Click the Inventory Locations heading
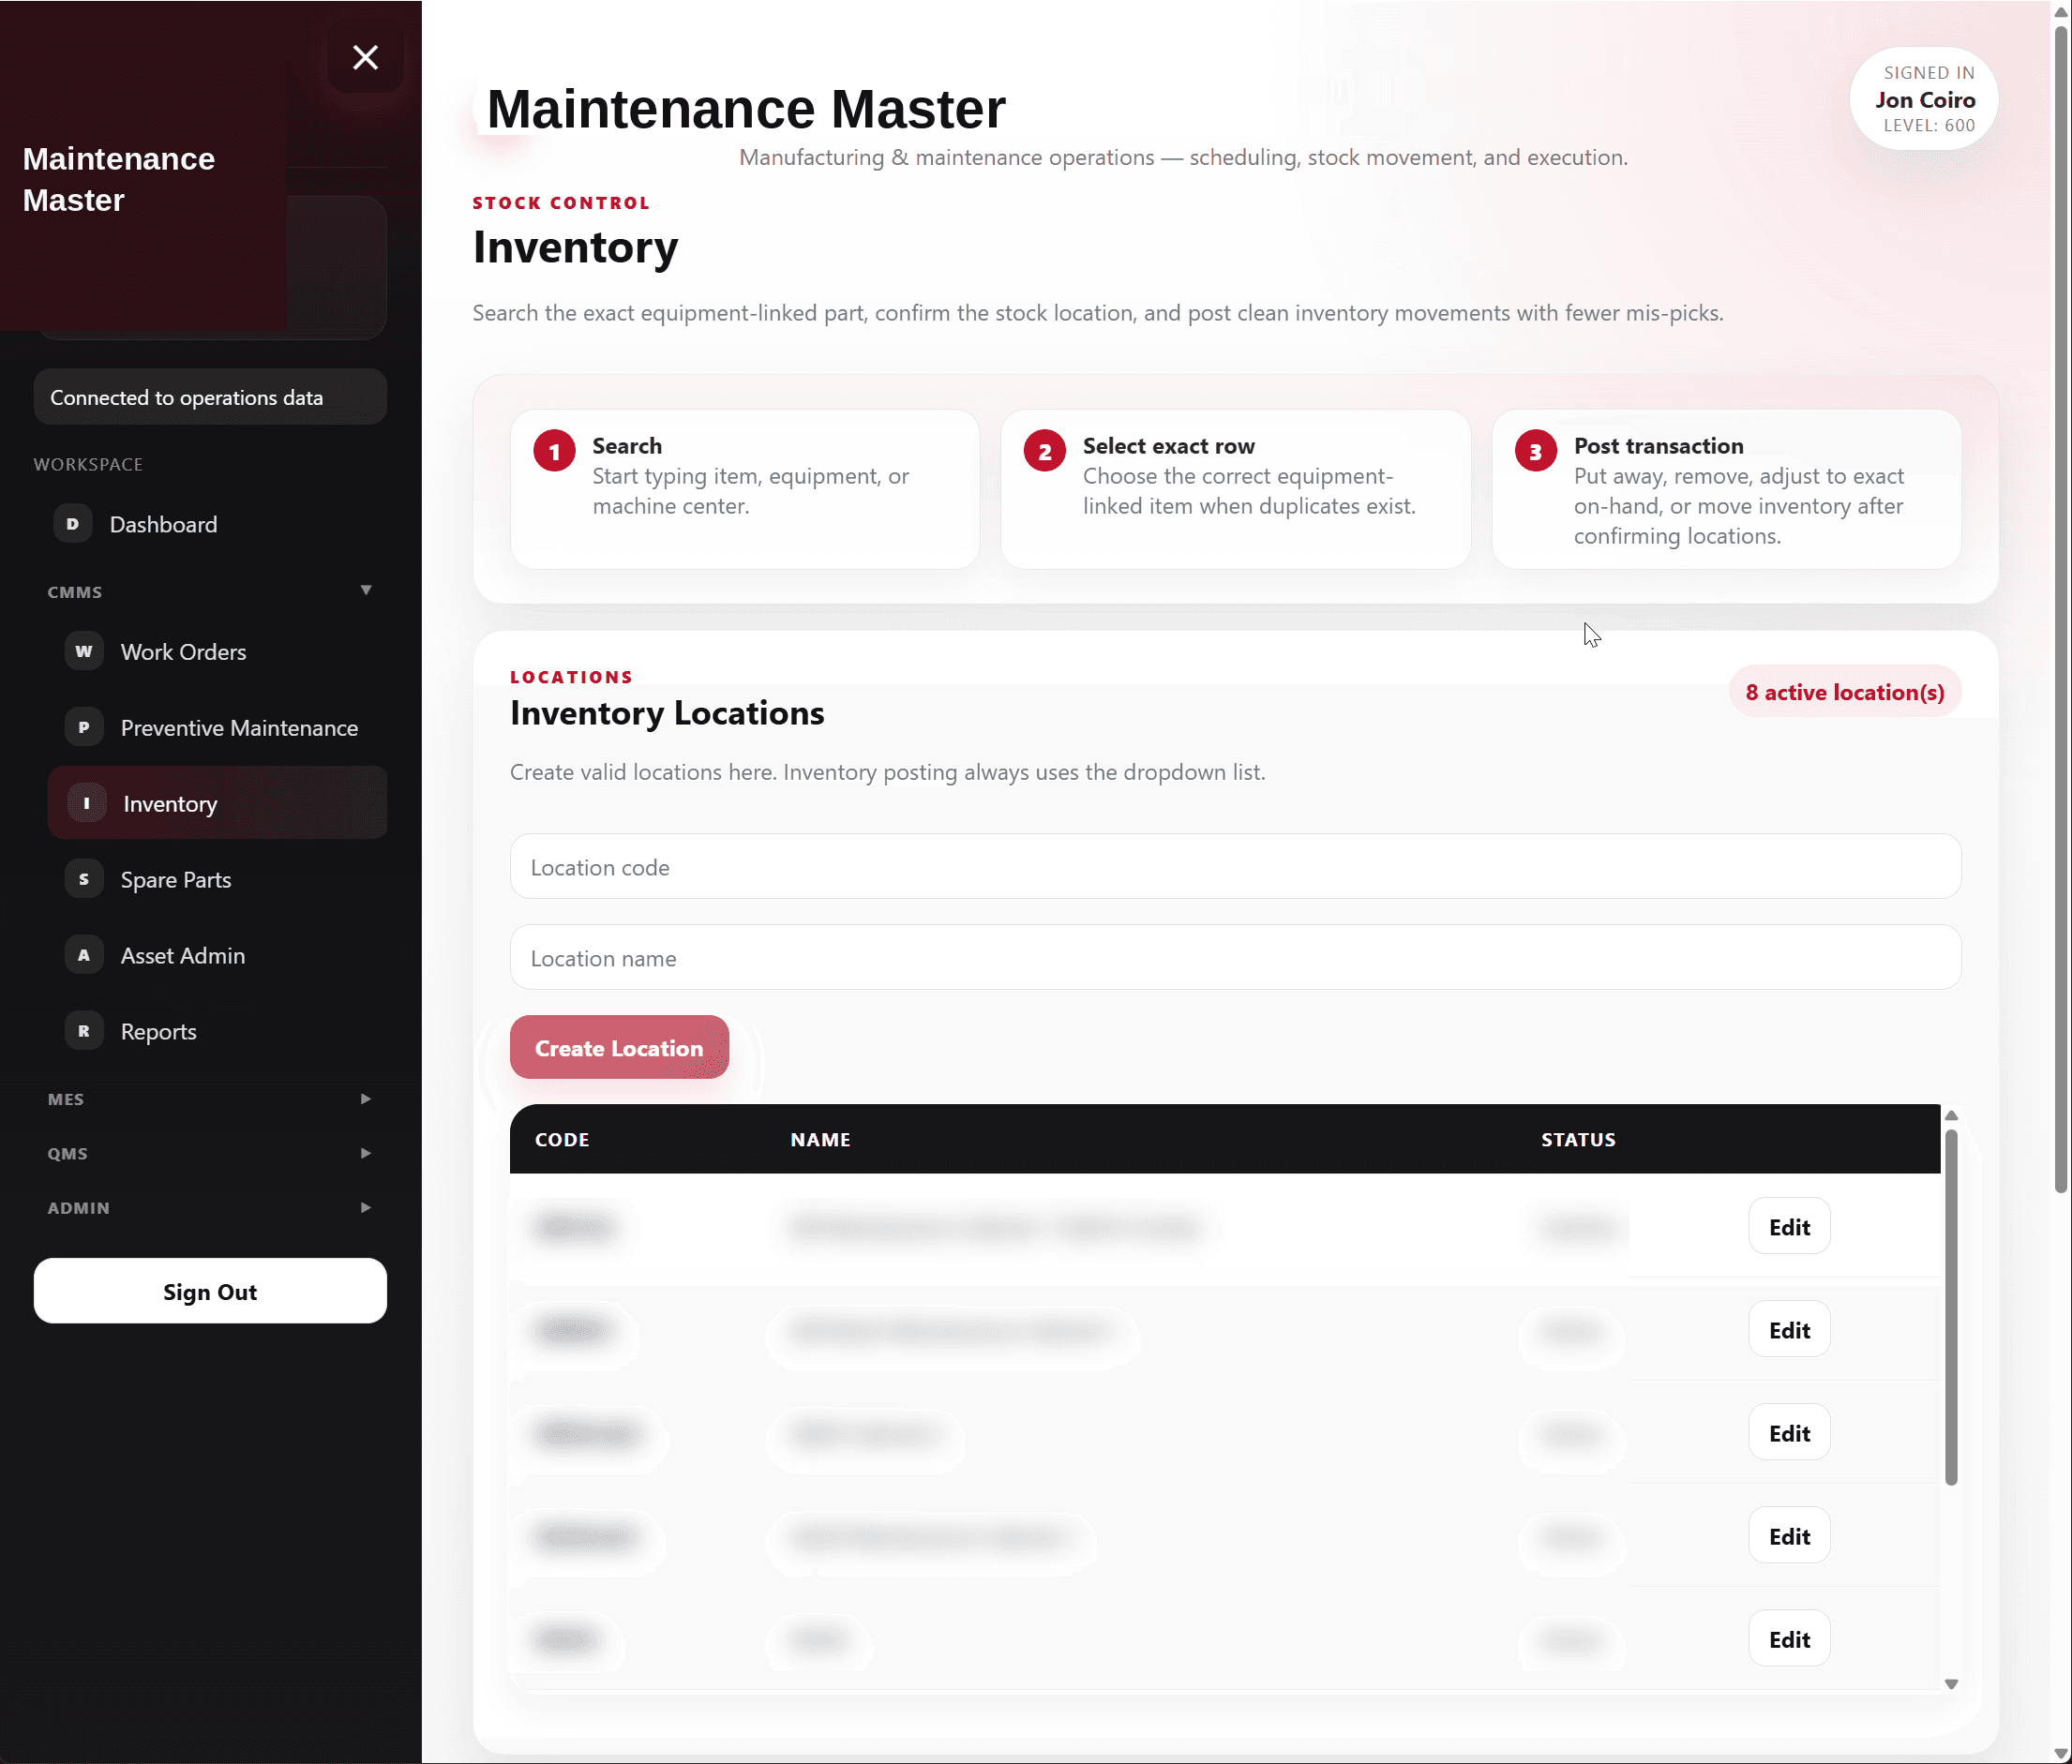 667,713
